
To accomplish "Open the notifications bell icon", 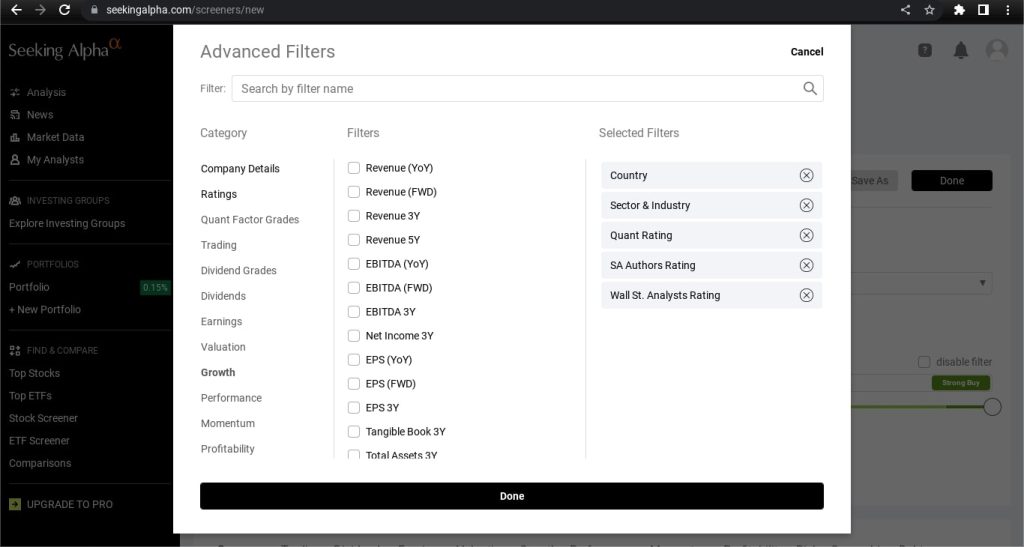I will 960,50.
